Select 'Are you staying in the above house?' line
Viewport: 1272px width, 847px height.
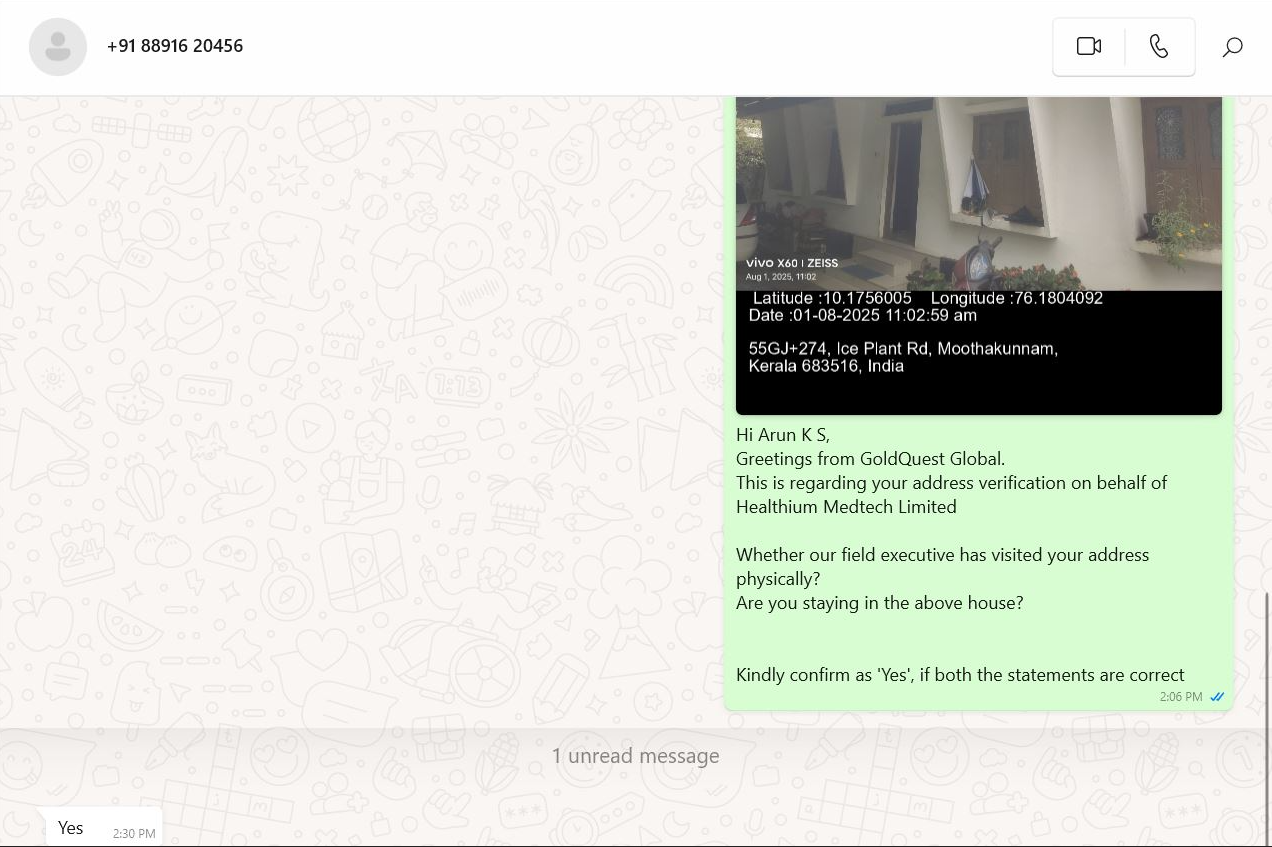(x=880, y=603)
